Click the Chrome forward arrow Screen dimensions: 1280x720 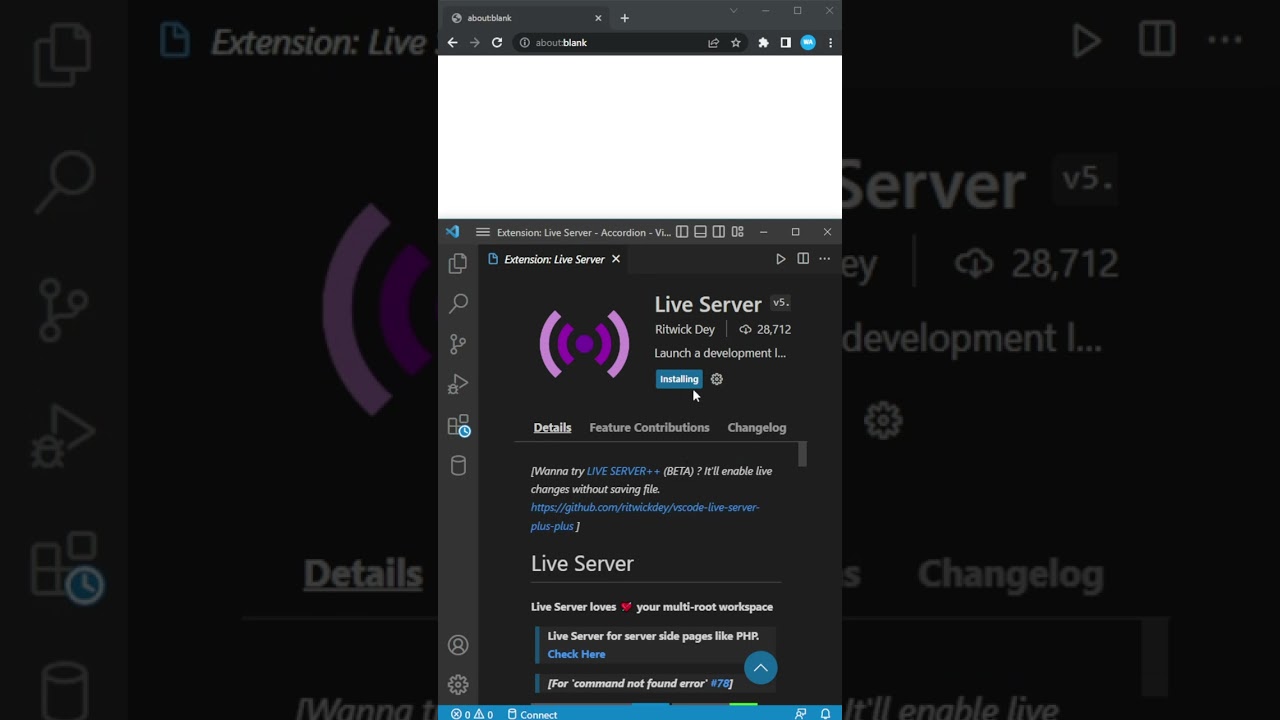coord(474,43)
